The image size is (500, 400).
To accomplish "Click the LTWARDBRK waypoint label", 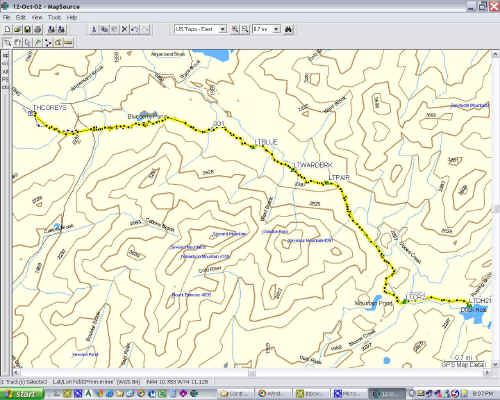I will coord(313,165).
